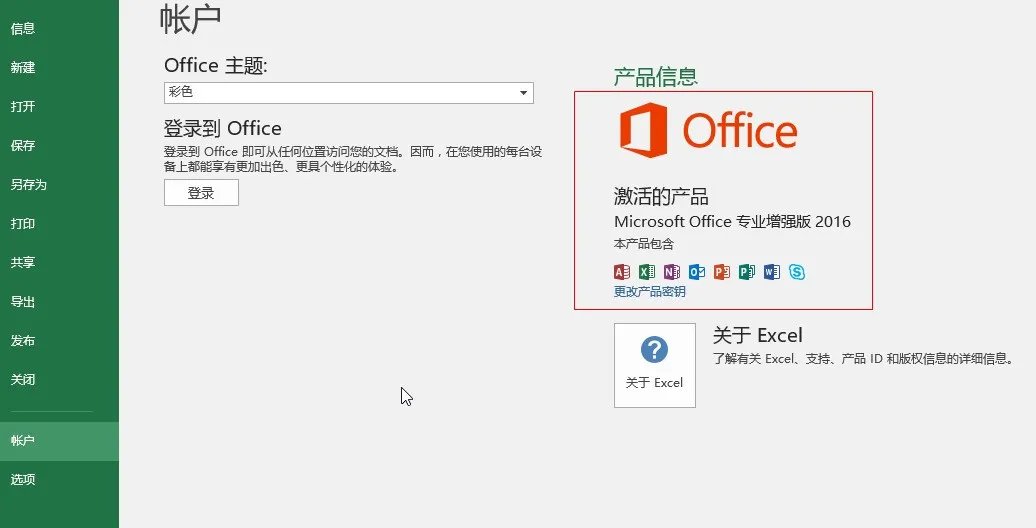This screenshot has width=1036, height=528.
Task: Click the Skype for Business icon
Action: click(797, 272)
